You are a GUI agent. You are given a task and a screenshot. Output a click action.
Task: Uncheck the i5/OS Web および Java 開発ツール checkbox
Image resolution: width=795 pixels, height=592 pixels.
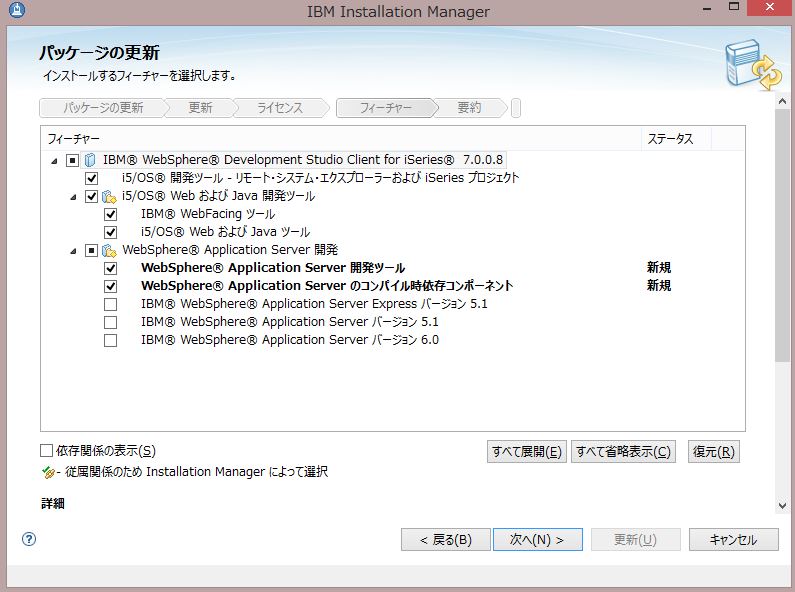pos(91,197)
